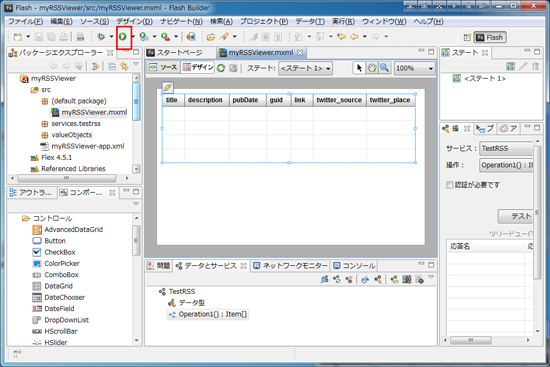Viewport: 550px width, 367px height.
Task: Switch to the Source (ソース) view mode
Action: click(164, 67)
